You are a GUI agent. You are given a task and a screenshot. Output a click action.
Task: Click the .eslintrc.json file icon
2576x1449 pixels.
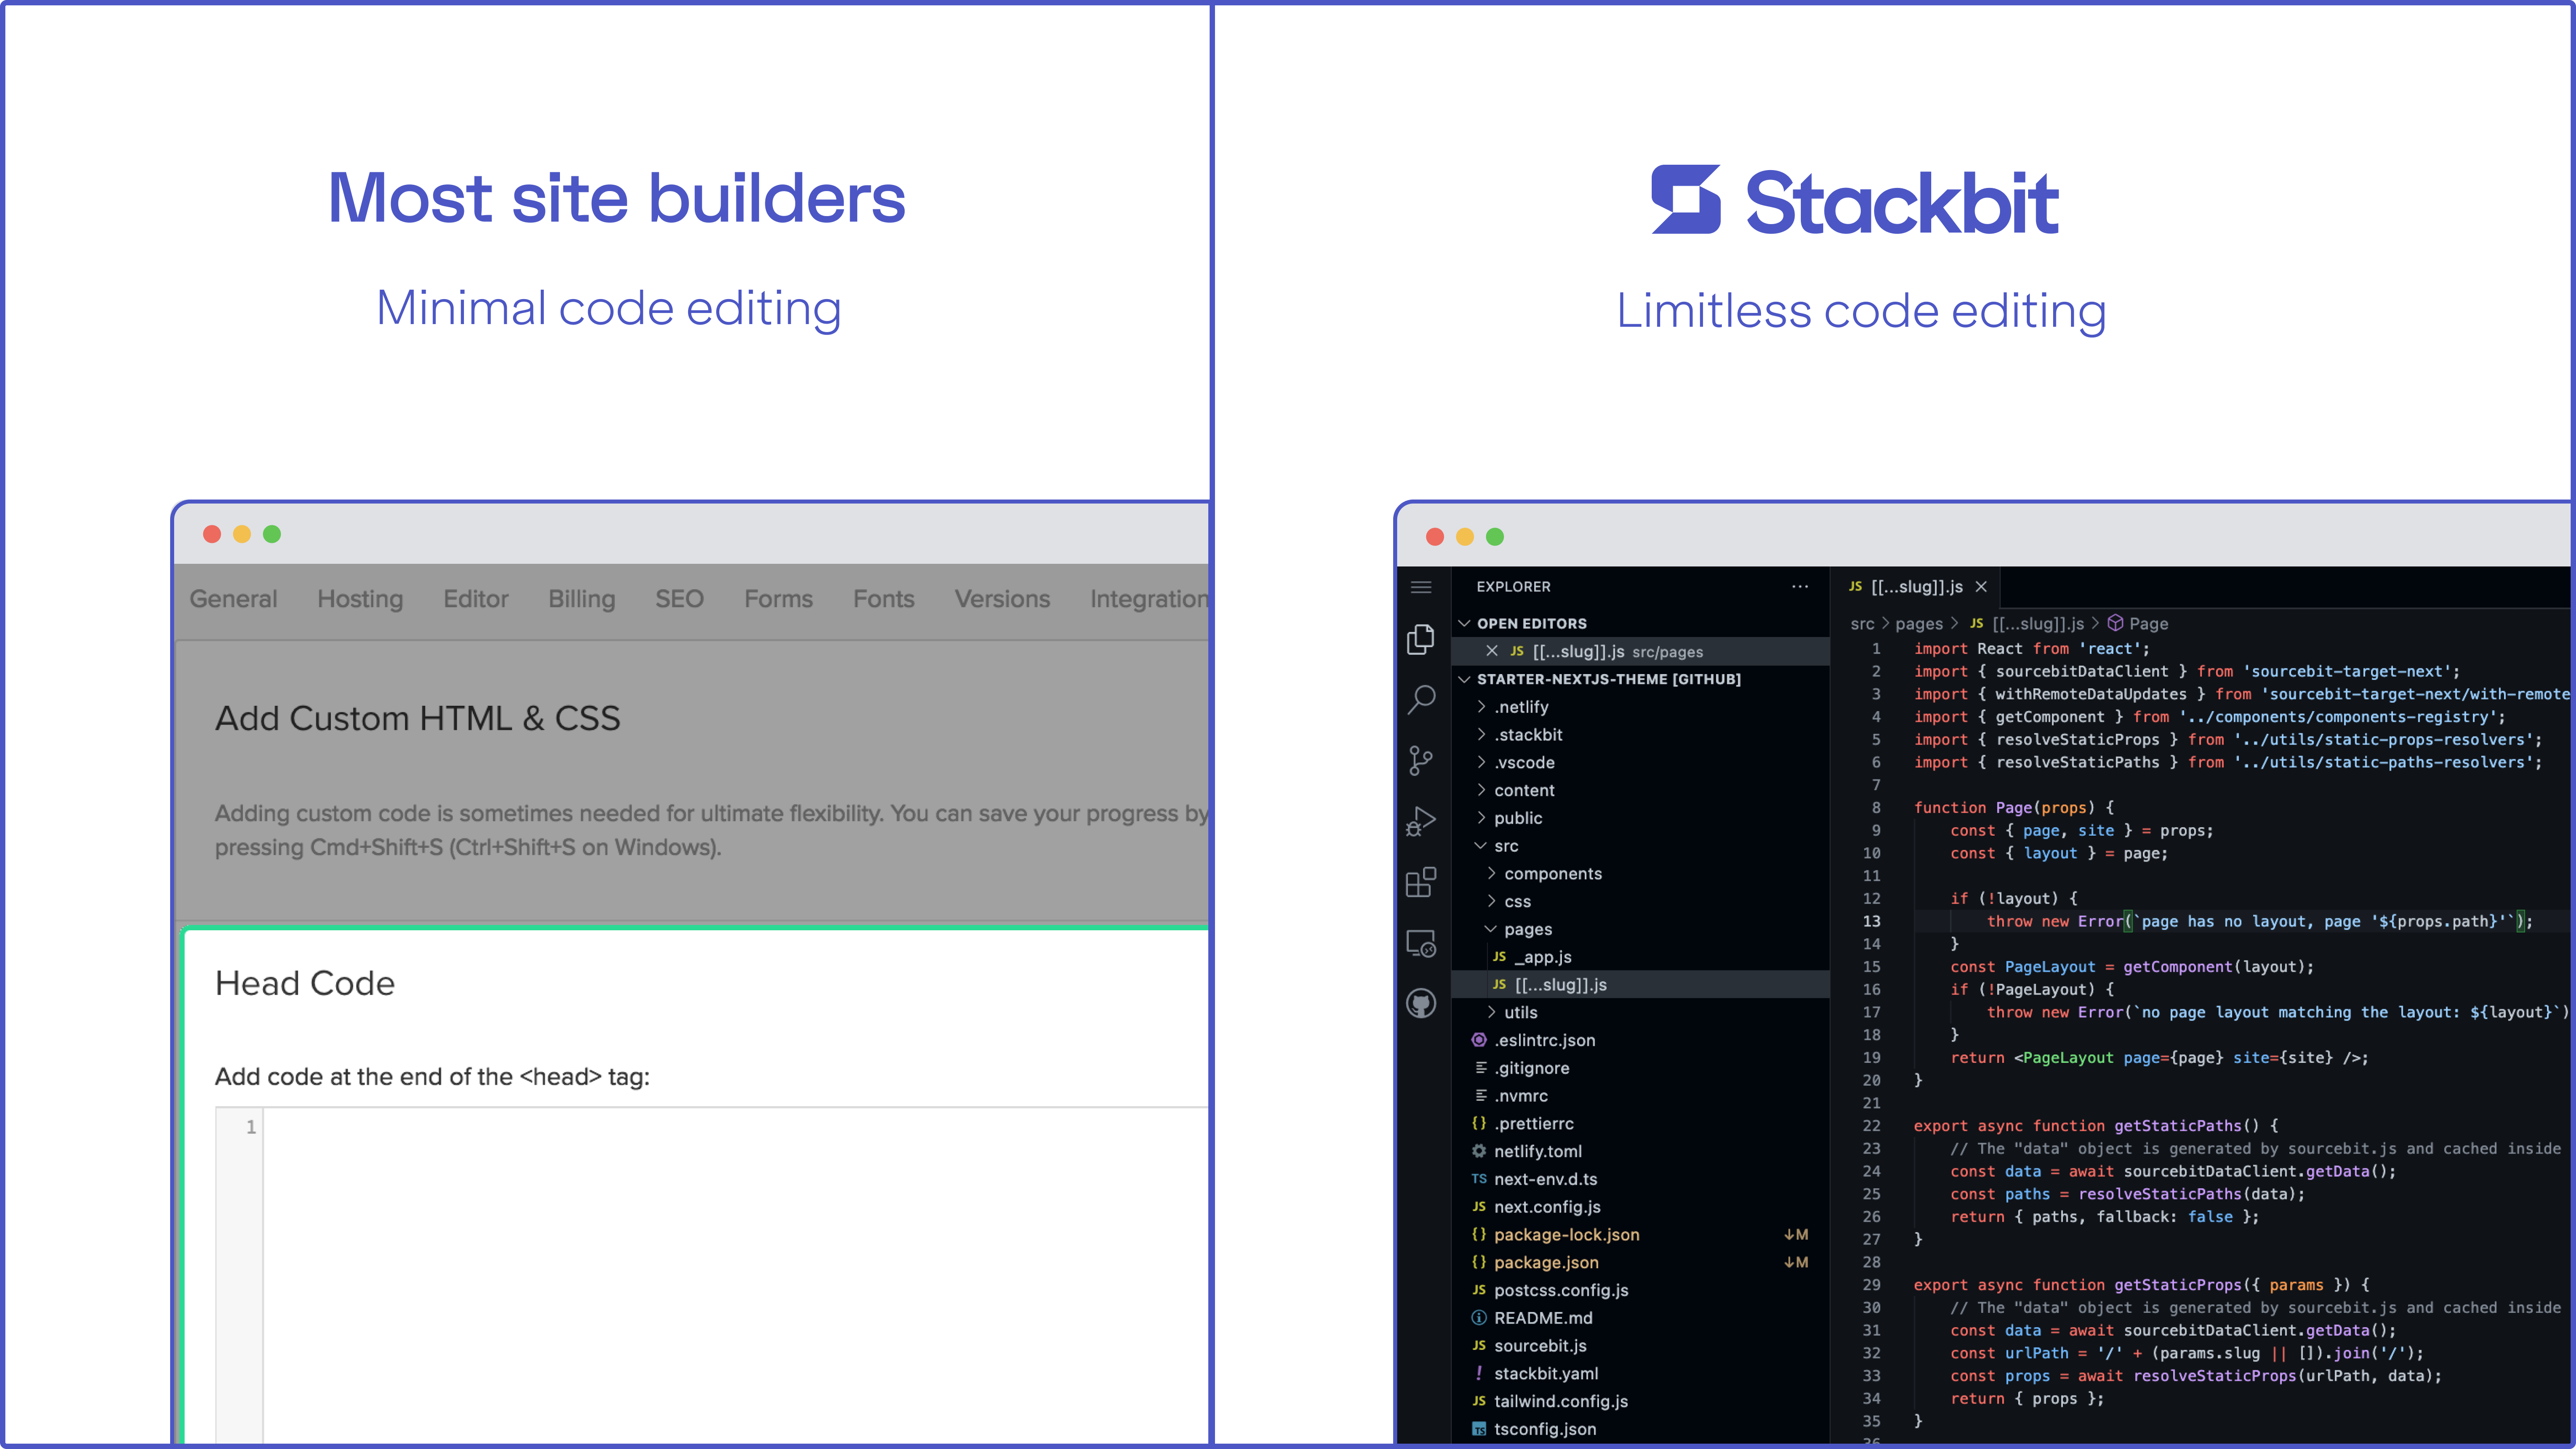(x=1479, y=1040)
